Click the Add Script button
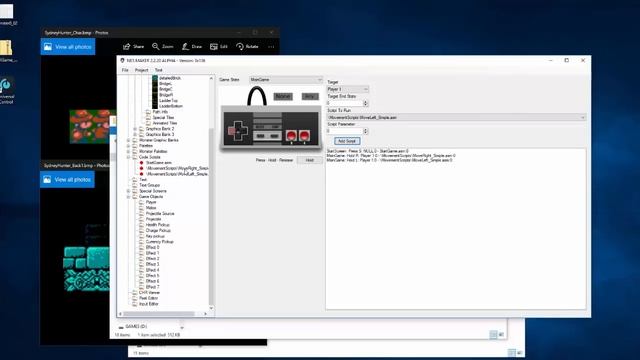Image resolution: width=640 pixels, height=360 pixels. pyautogui.click(x=347, y=141)
